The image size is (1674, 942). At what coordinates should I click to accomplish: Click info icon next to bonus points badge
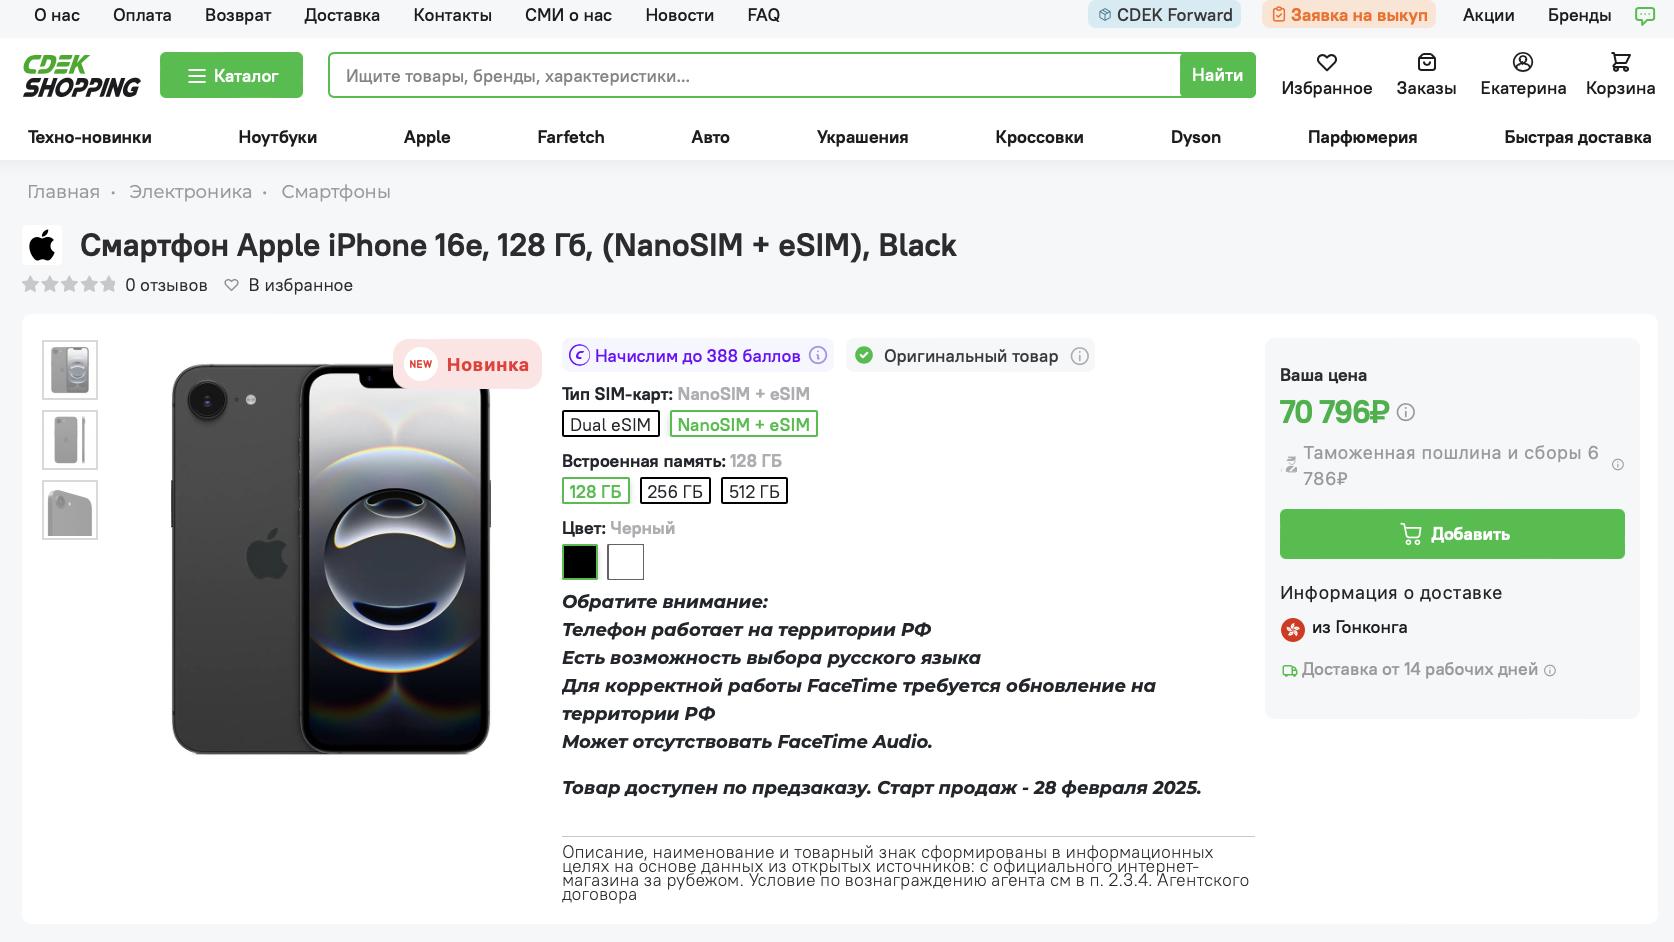pyautogui.click(x=818, y=356)
